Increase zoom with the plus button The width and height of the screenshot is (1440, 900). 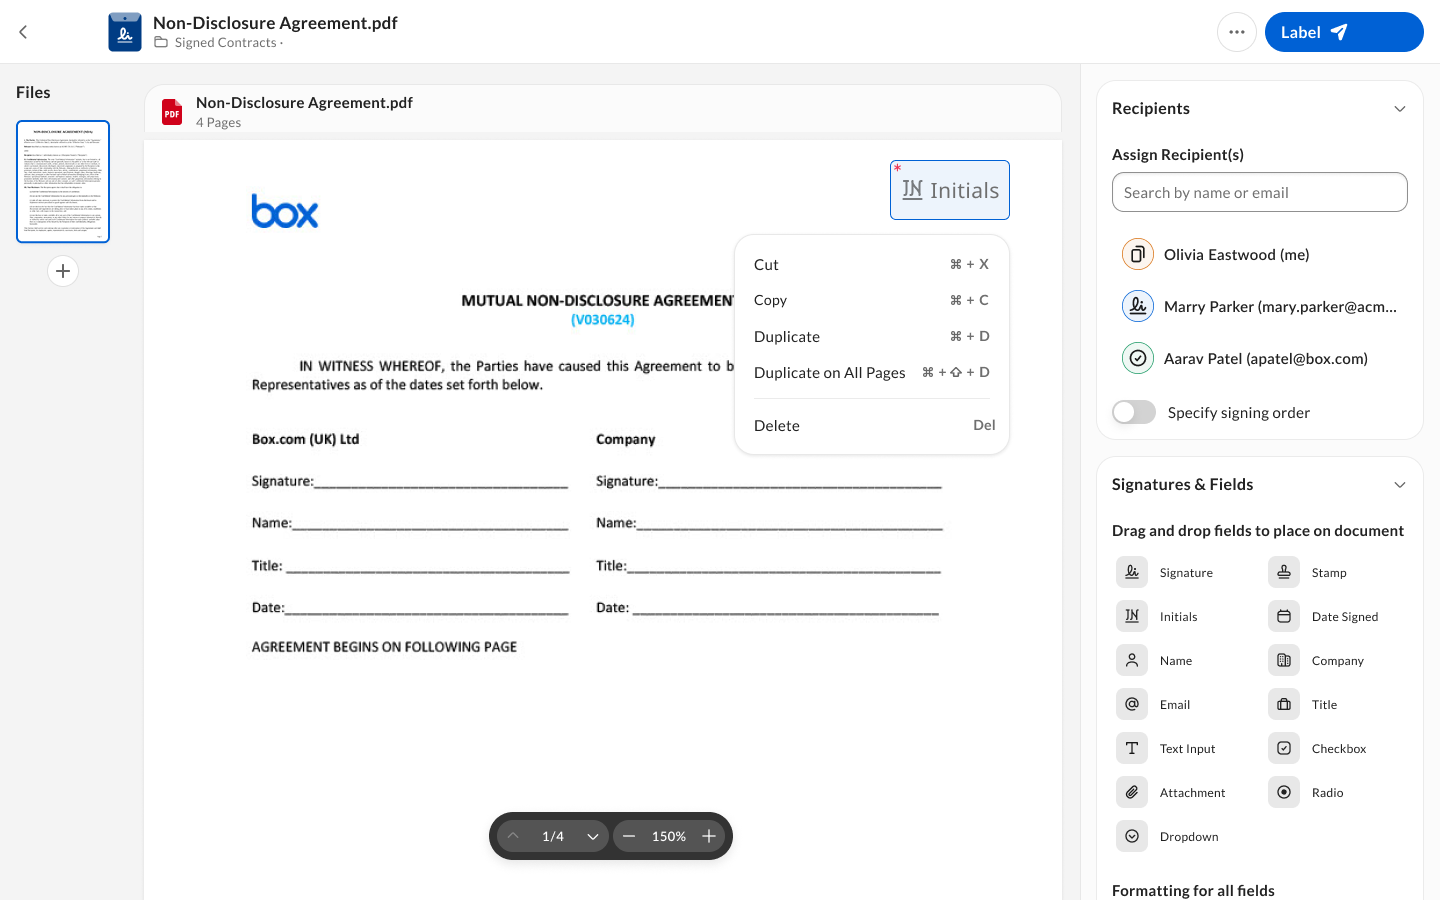pyautogui.click(x=709, y=836)
